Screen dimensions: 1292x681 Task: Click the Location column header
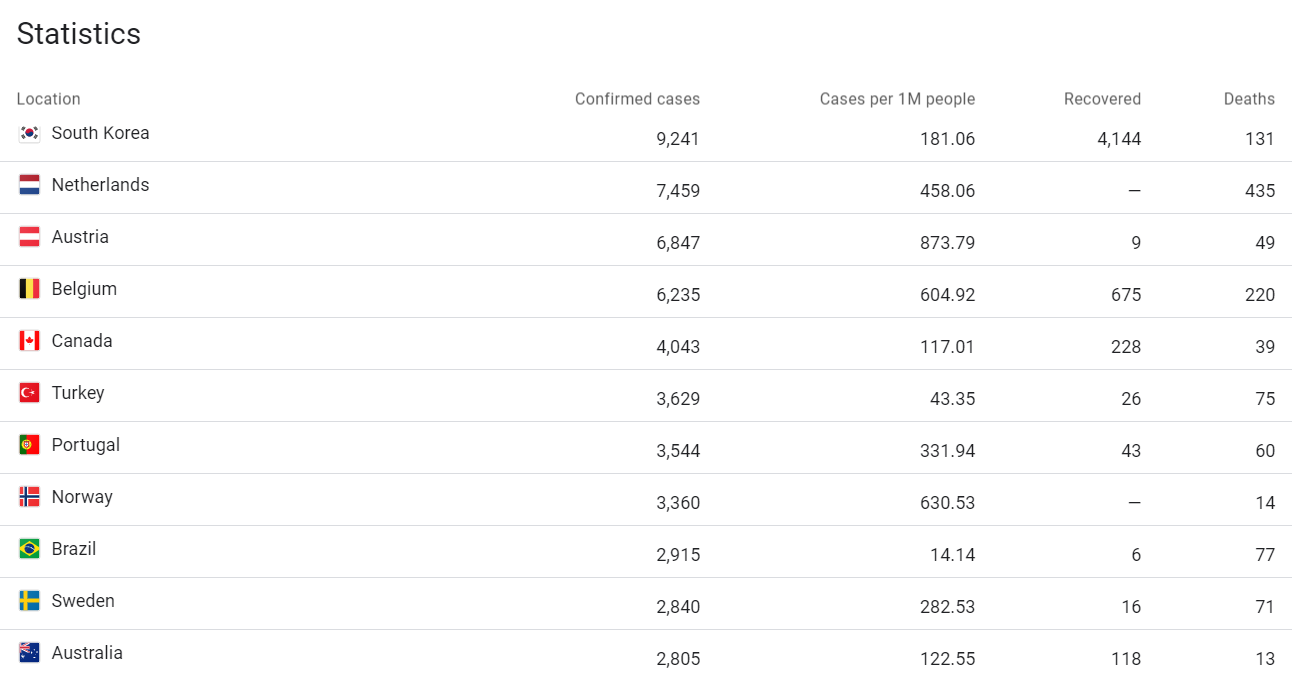[48, 99]
